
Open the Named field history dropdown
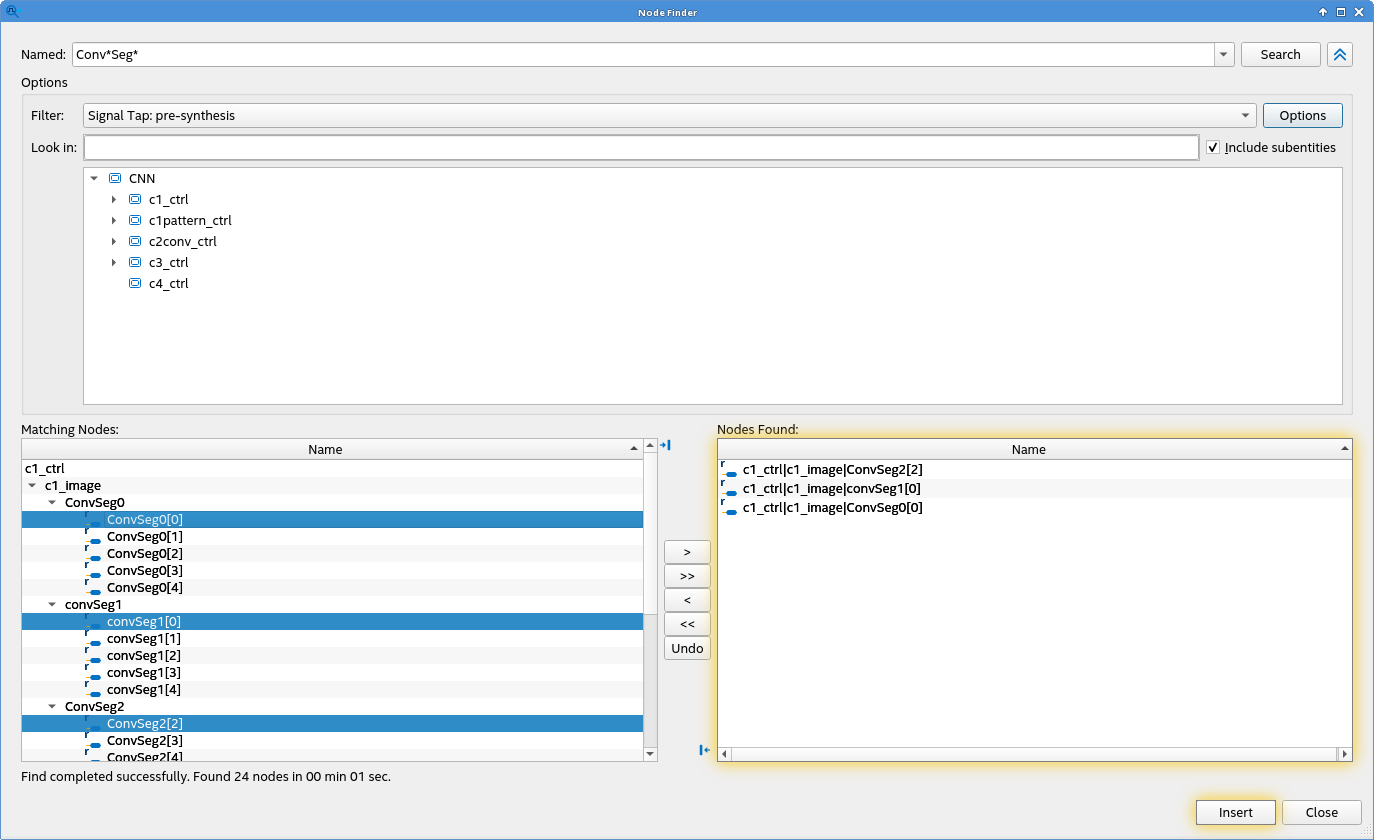pyautogui.click(x=1224, y=55)
